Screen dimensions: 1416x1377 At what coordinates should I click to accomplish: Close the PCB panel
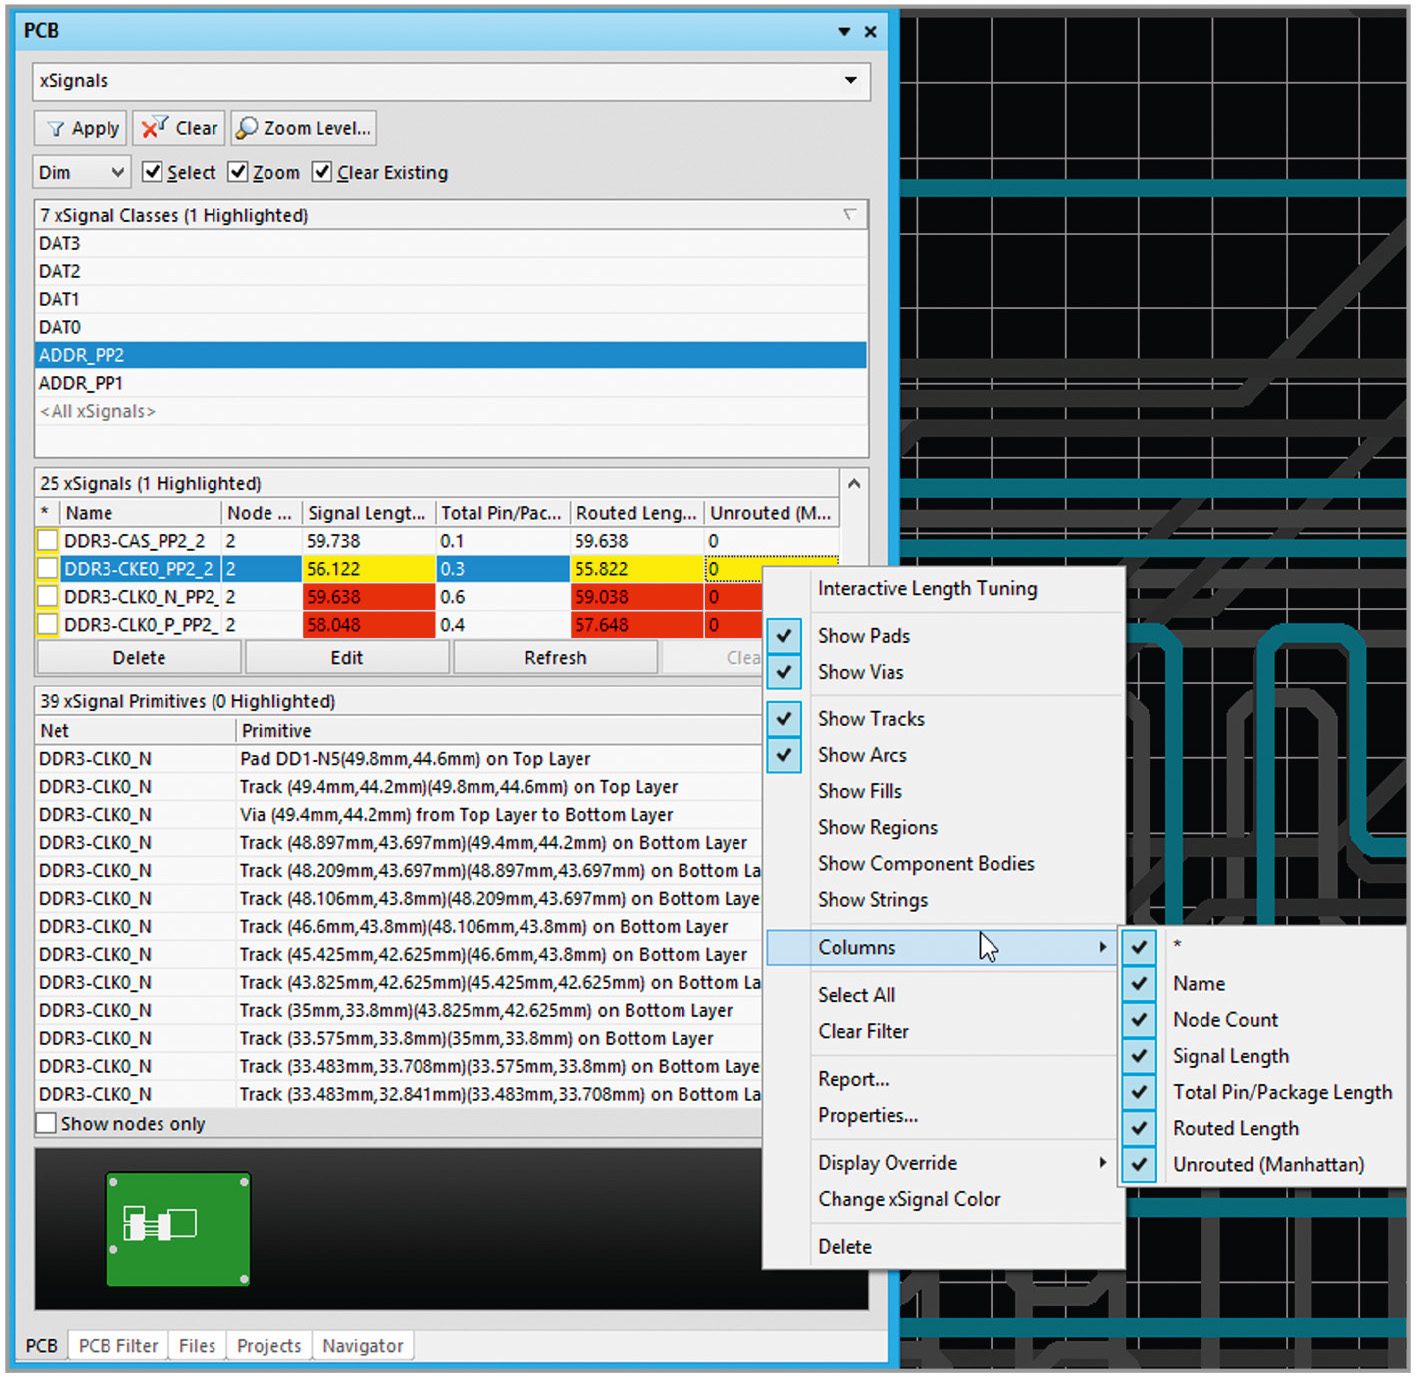click(x=871, y=32)
